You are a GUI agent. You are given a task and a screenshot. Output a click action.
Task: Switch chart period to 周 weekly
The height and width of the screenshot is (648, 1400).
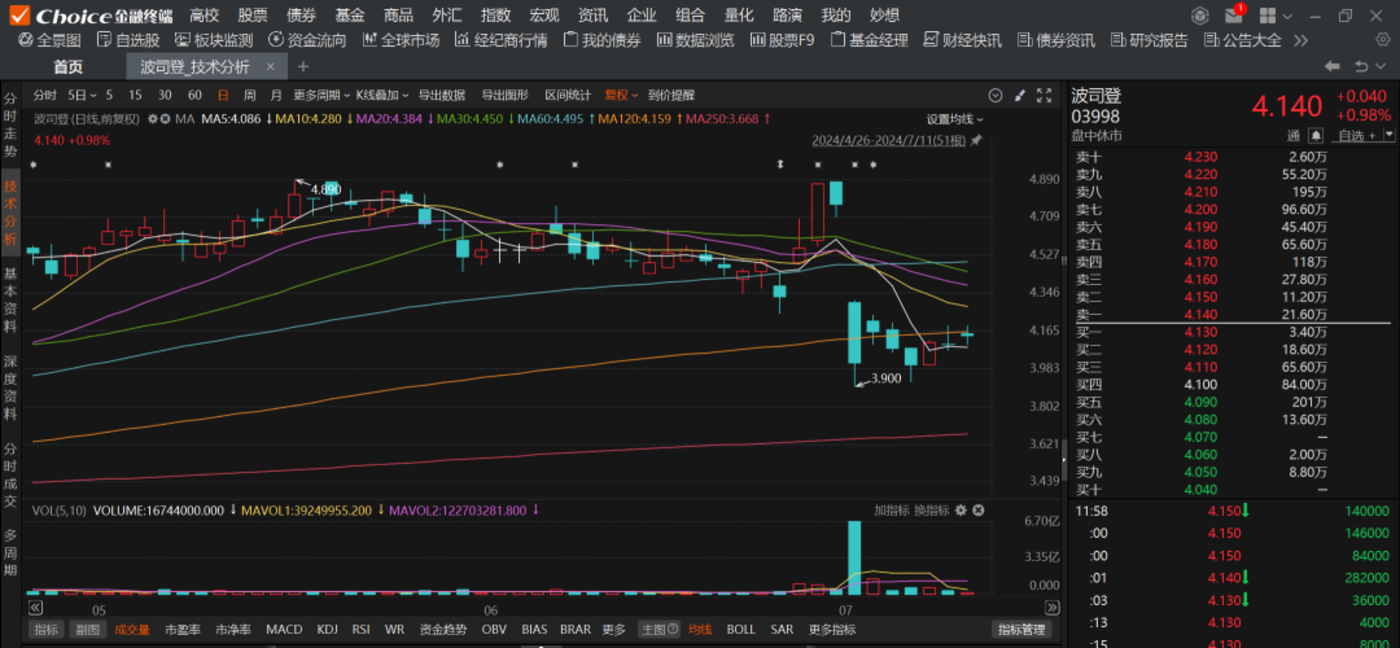pyautogui.click(x=249, y=95)
